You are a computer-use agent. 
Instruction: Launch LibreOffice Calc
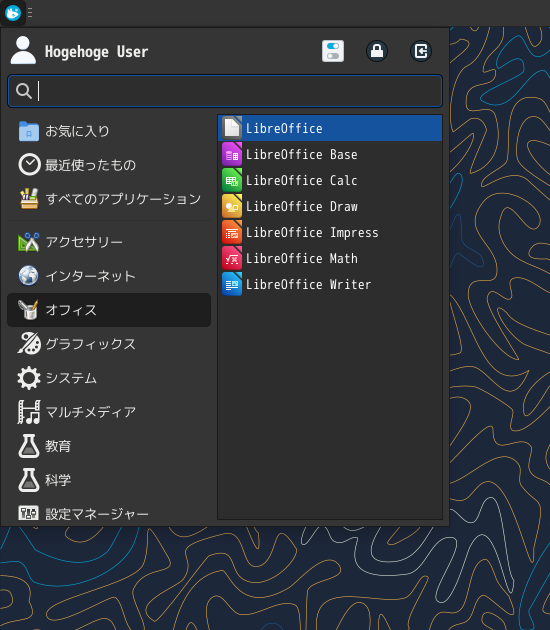click(x=330, y=180)
